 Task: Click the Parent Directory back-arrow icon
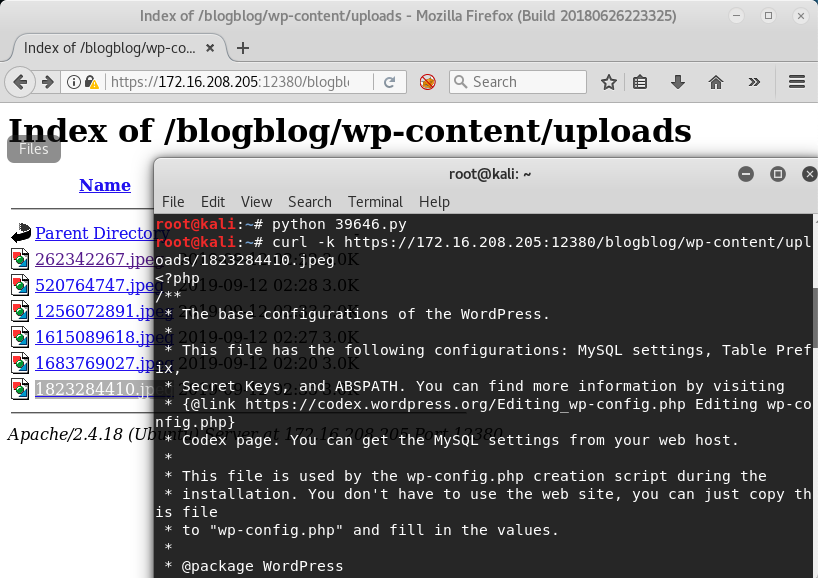coord(20,233)
